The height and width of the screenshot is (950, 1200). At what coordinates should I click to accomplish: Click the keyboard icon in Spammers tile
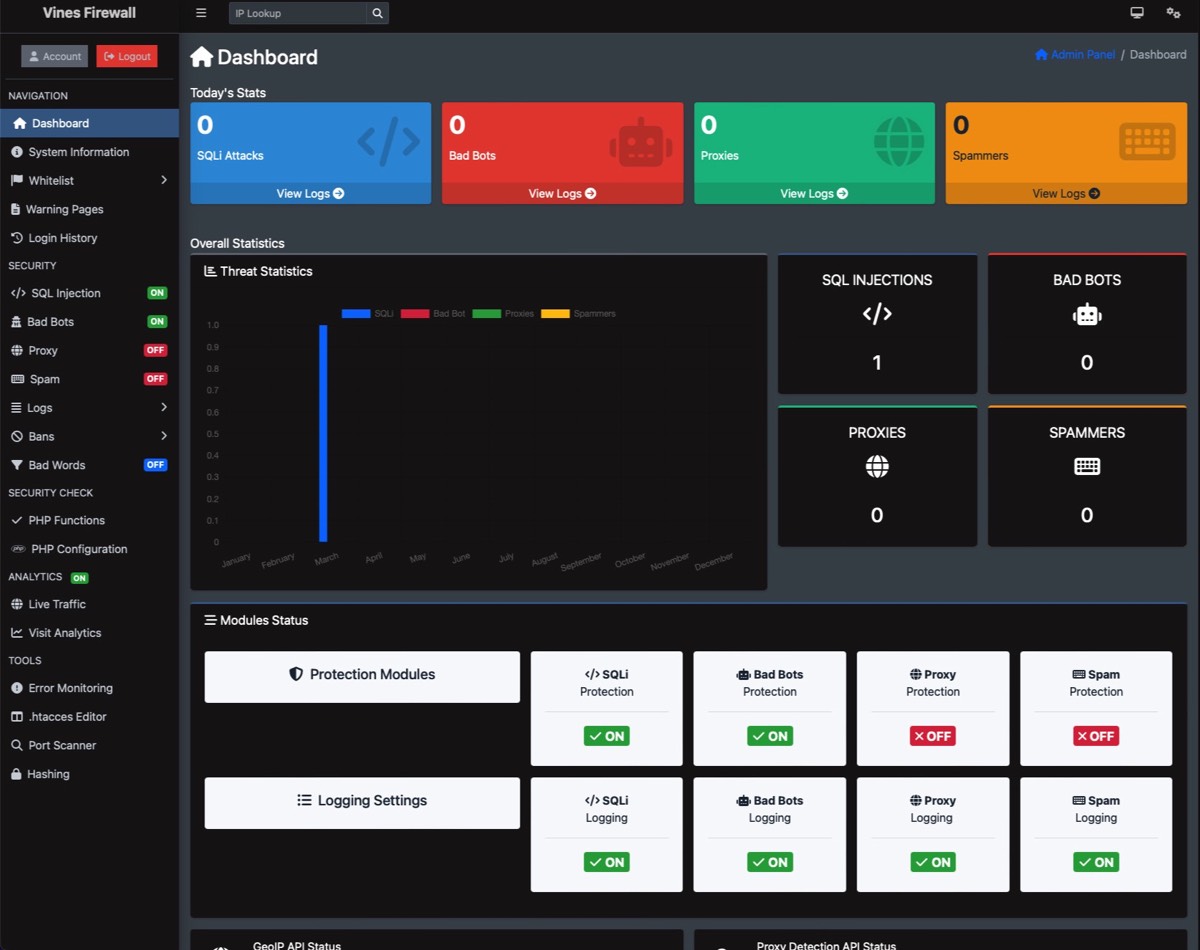1087,466
